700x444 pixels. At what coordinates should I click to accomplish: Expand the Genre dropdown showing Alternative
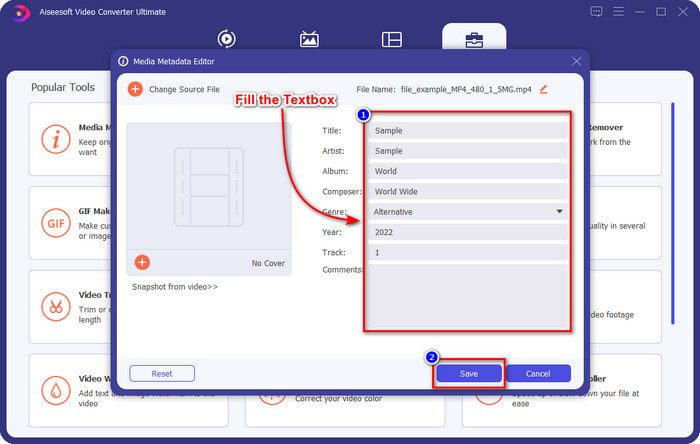coord(466,212)
